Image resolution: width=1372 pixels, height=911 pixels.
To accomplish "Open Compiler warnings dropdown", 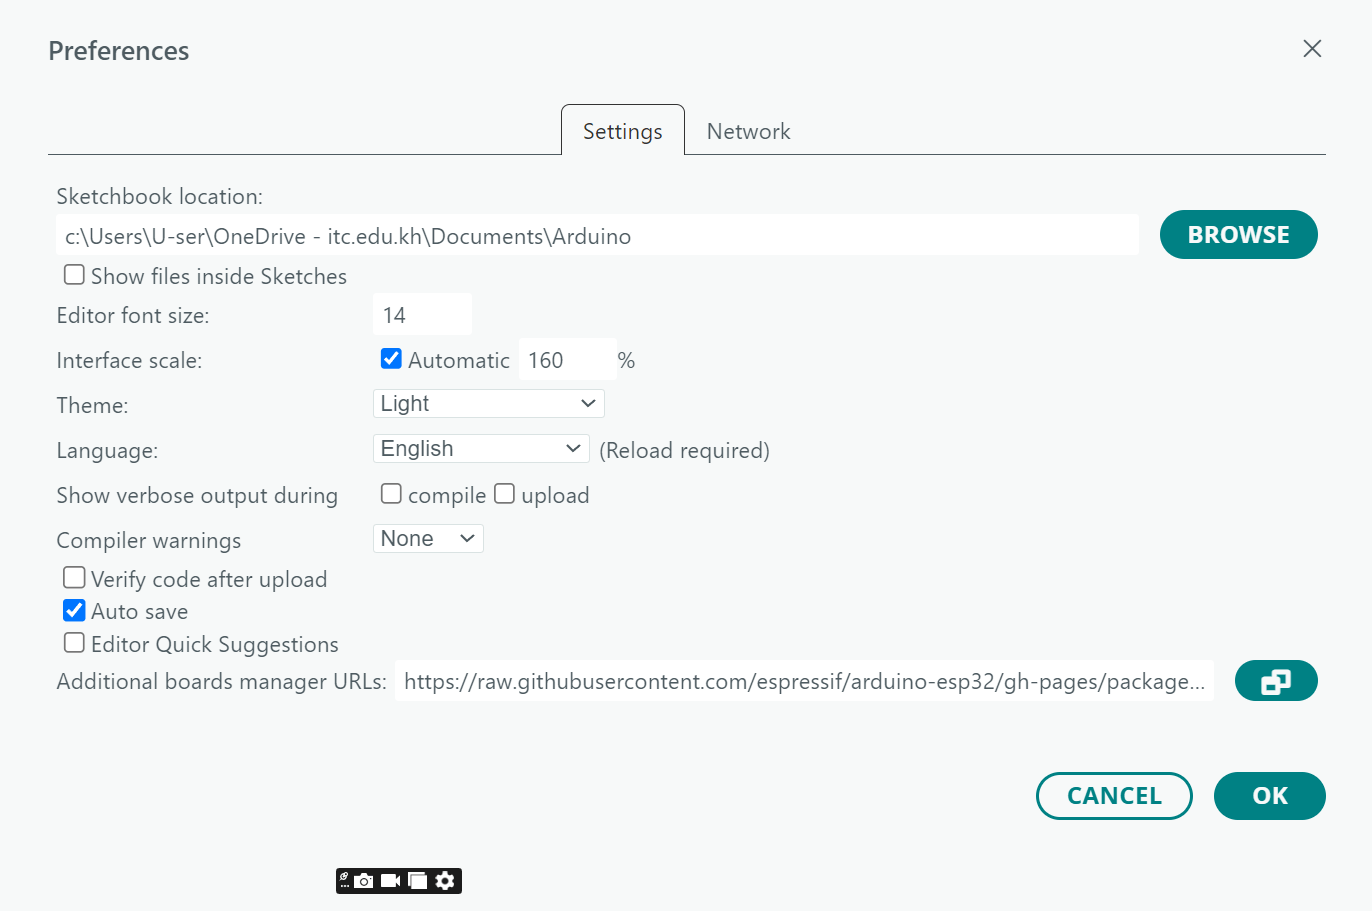I will 427,539.
